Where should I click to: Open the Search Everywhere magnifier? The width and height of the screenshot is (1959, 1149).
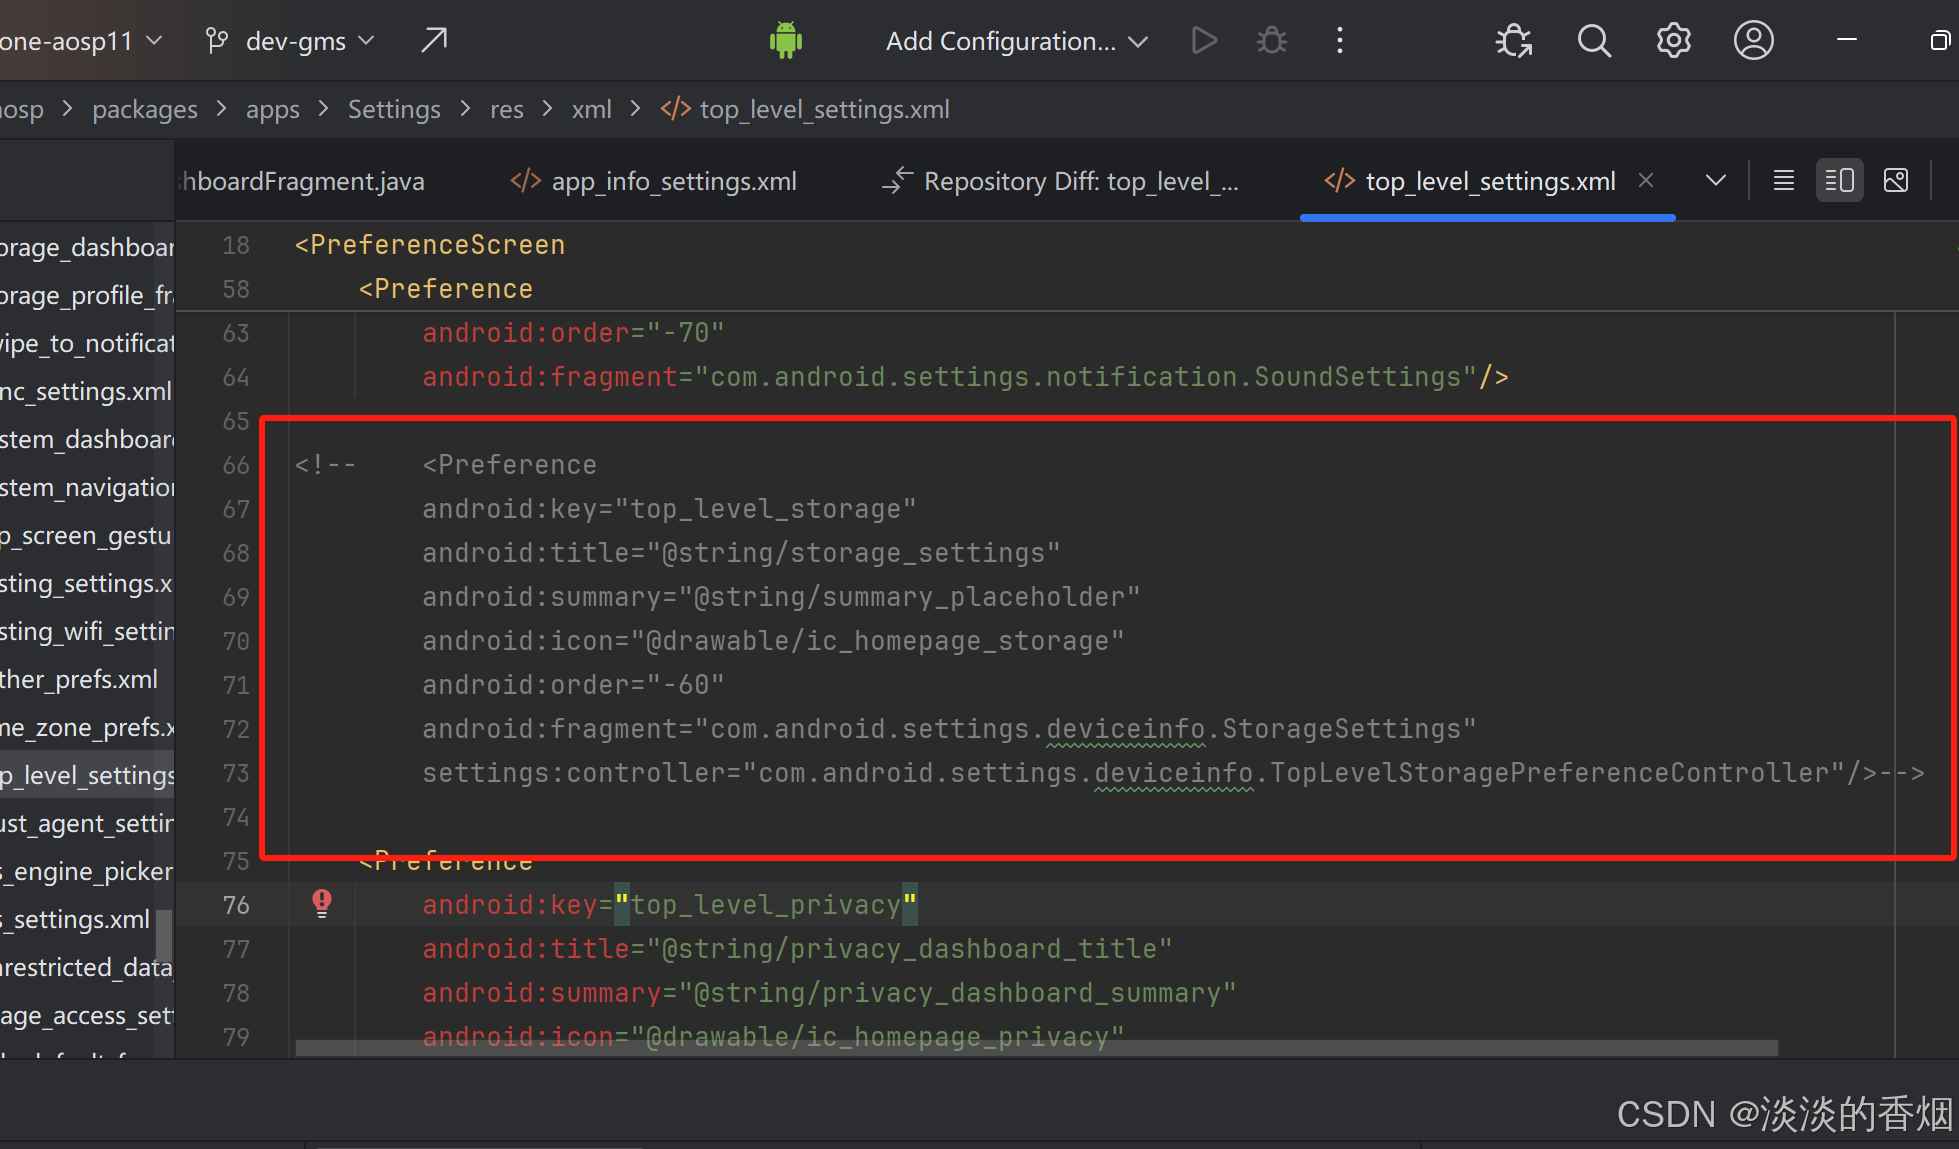tap(1593, 41)
